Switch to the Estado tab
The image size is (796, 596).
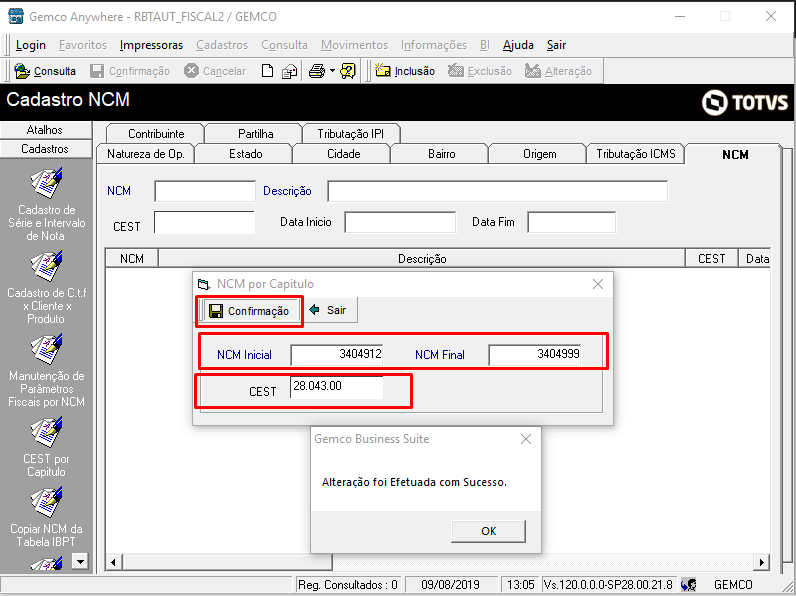(x=245, y=154)
